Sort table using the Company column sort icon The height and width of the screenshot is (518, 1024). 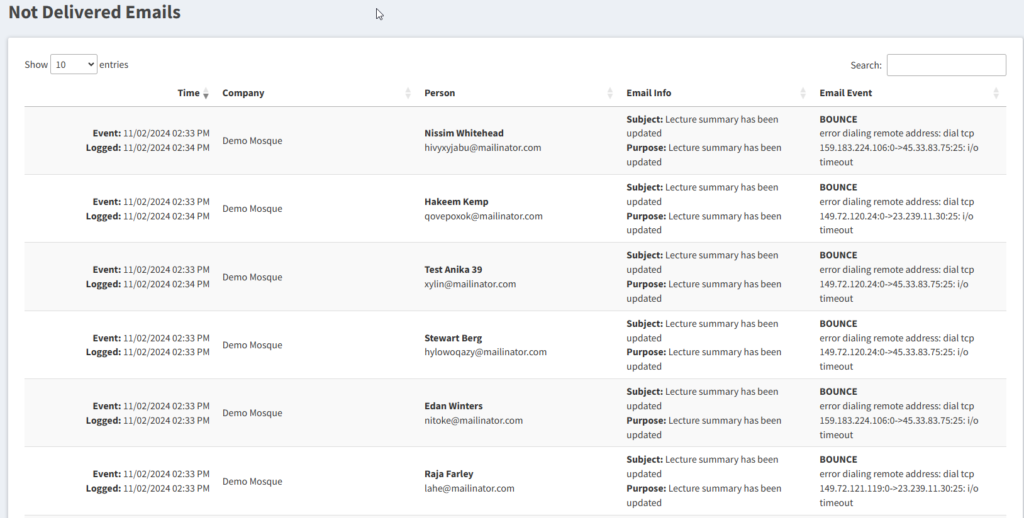(408, 93)
